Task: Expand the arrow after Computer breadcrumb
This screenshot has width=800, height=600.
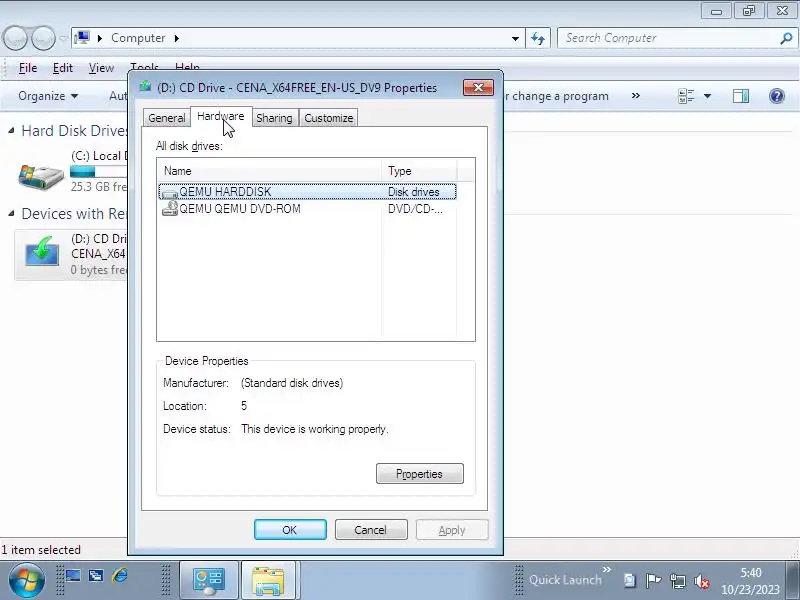Action: tap(177, 38)
